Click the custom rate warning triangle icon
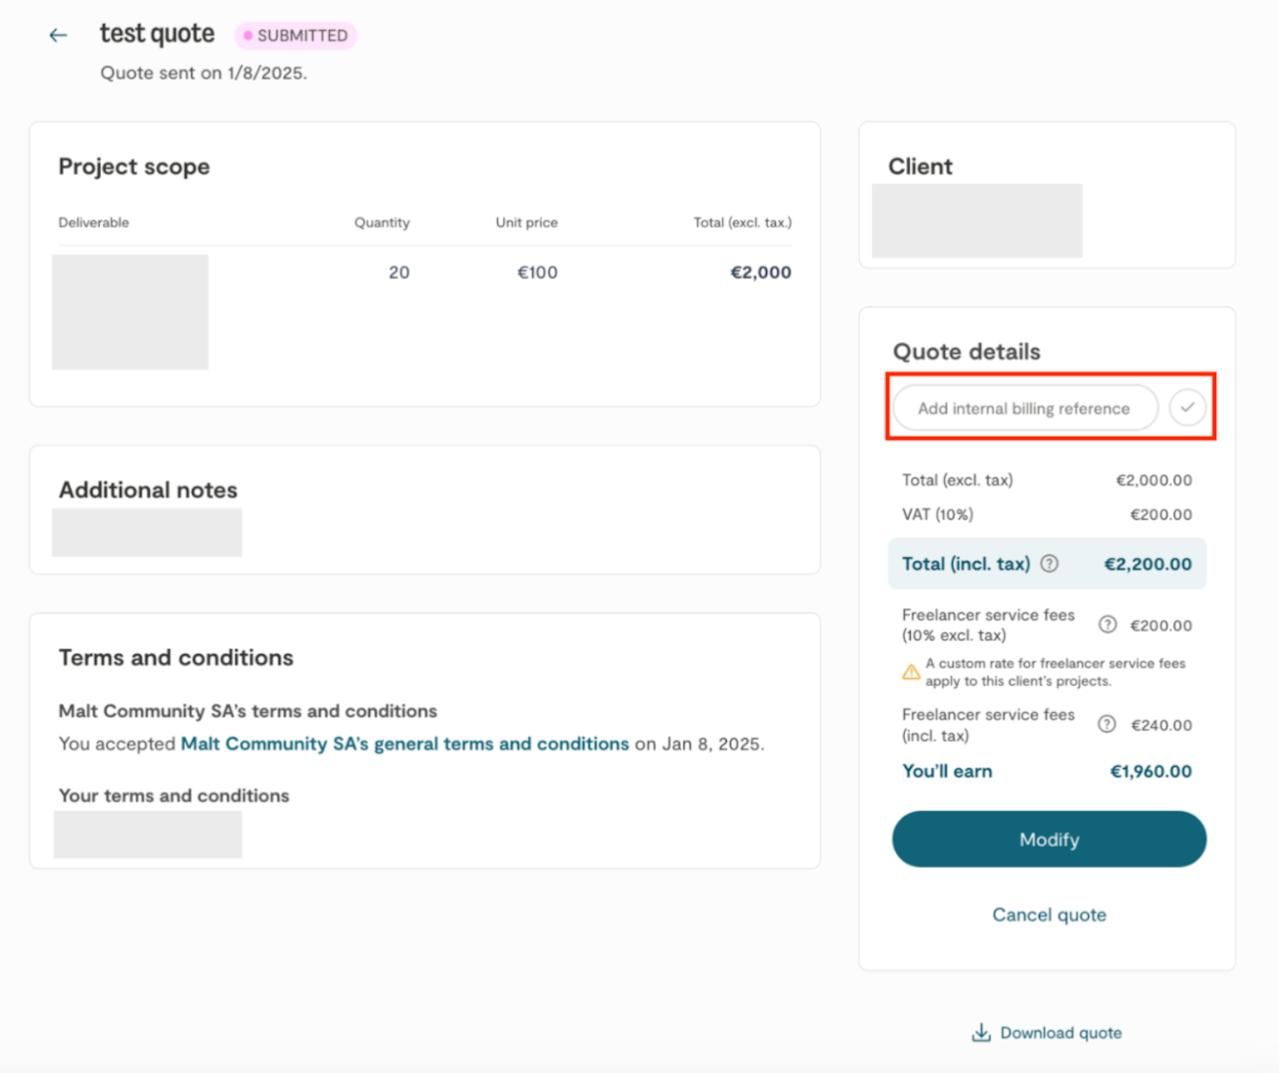Viewport: 1280px width, 1073px height. click(x=911, y=672)
